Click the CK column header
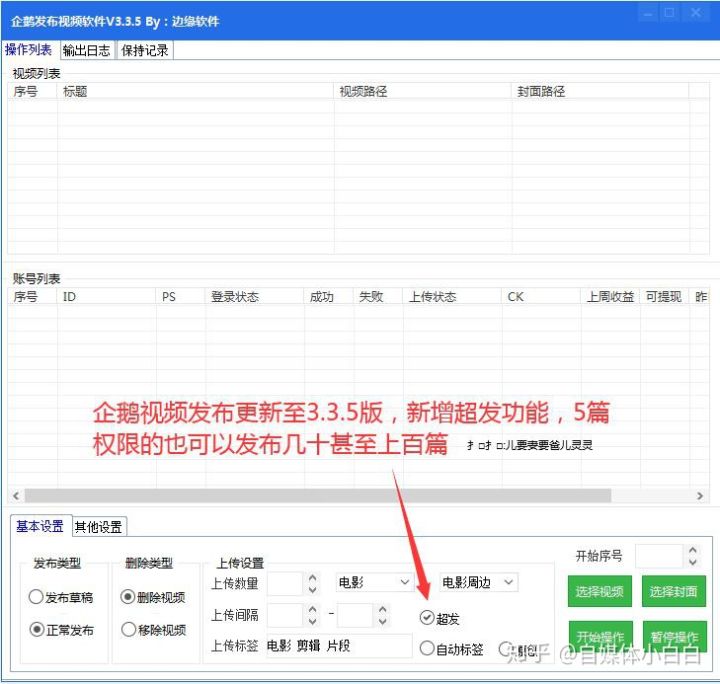Screen dimensions: 720x684 tap(541, 297)
